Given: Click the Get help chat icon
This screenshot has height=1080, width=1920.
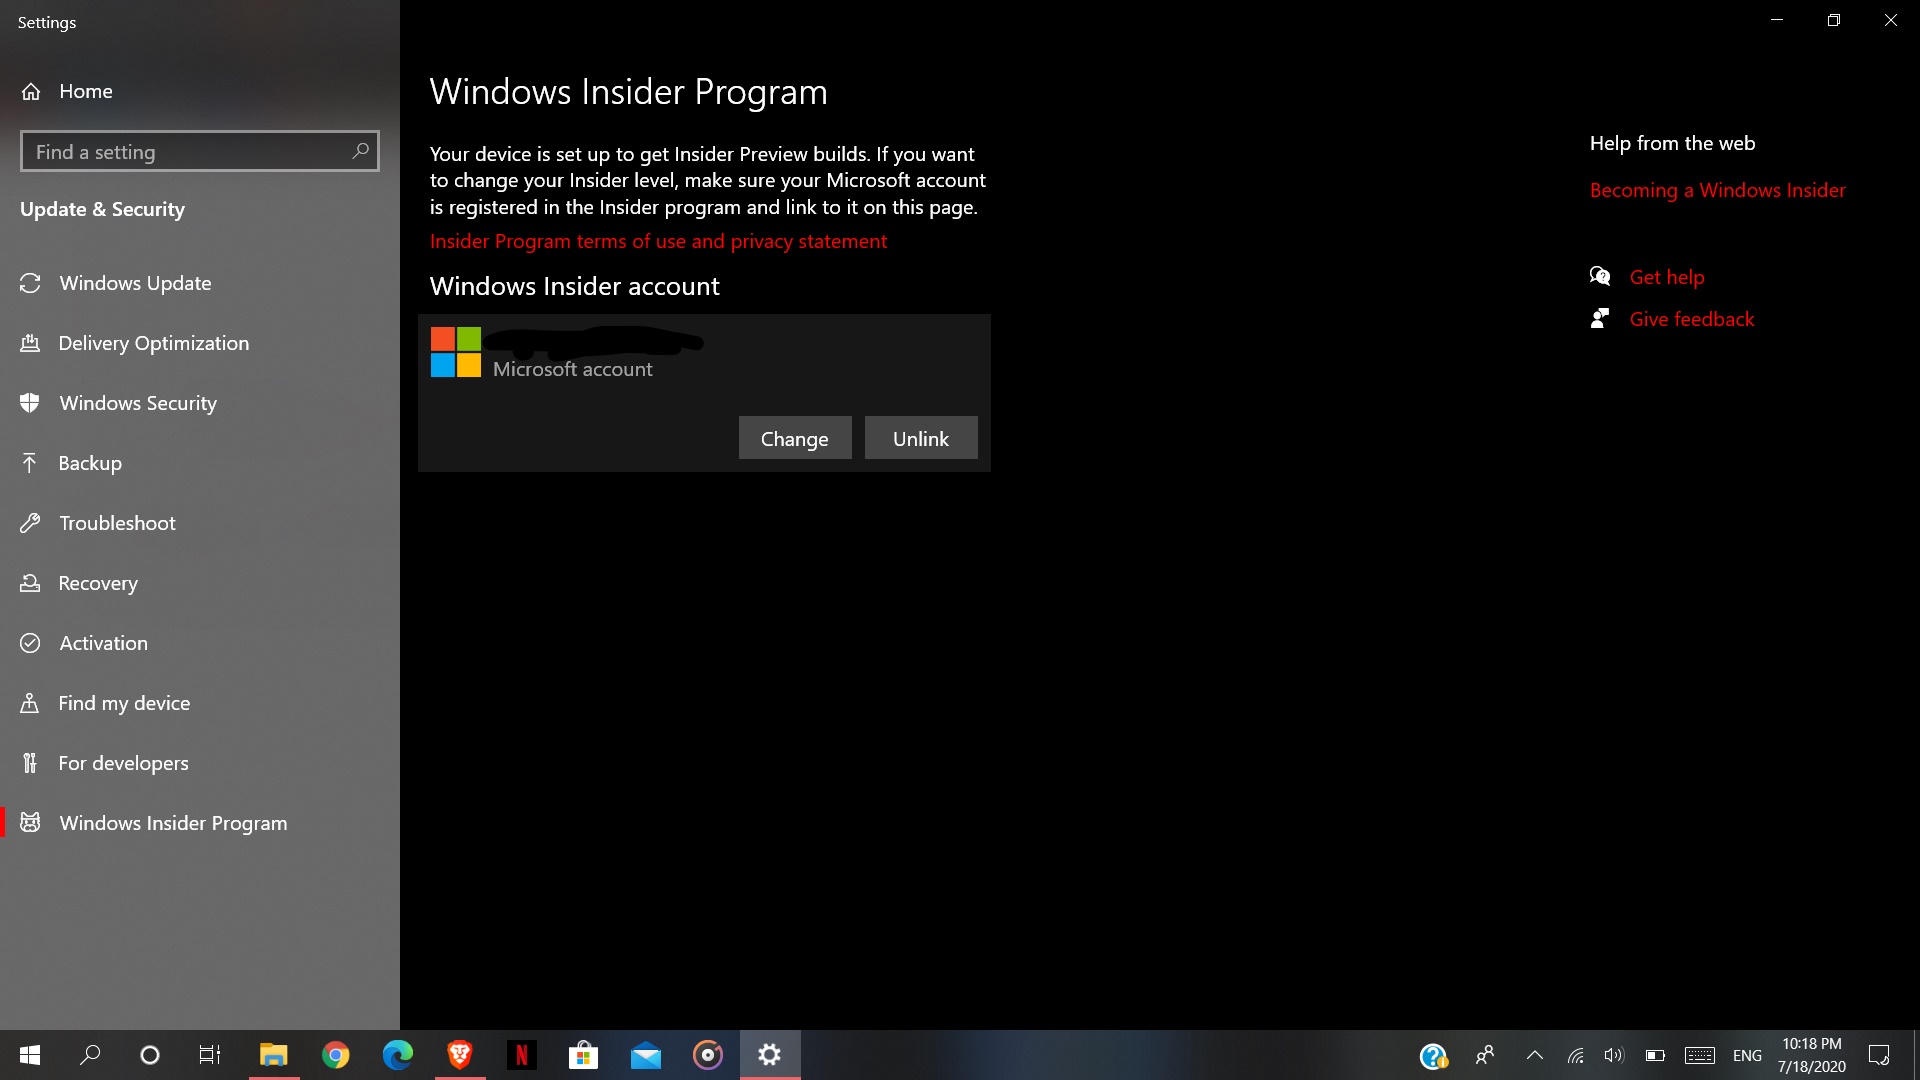Looking at the screenshot, I should point(1600,276).
